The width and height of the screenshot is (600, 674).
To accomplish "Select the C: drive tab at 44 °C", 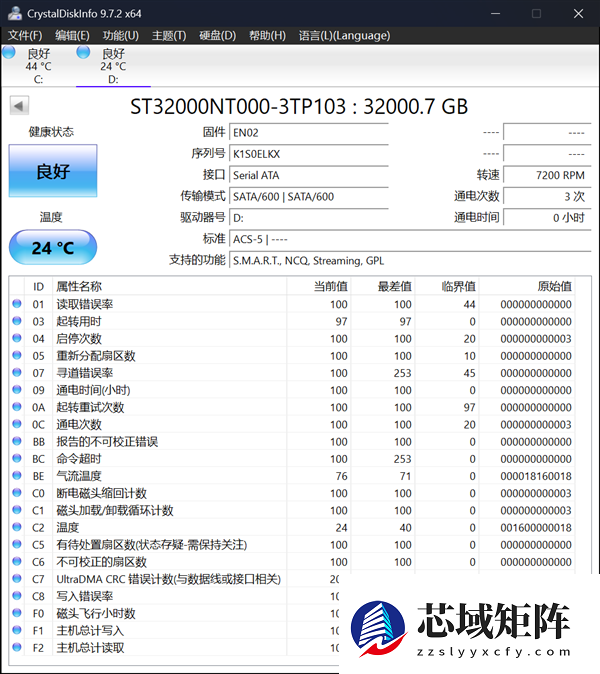I will tap(38, 66).
